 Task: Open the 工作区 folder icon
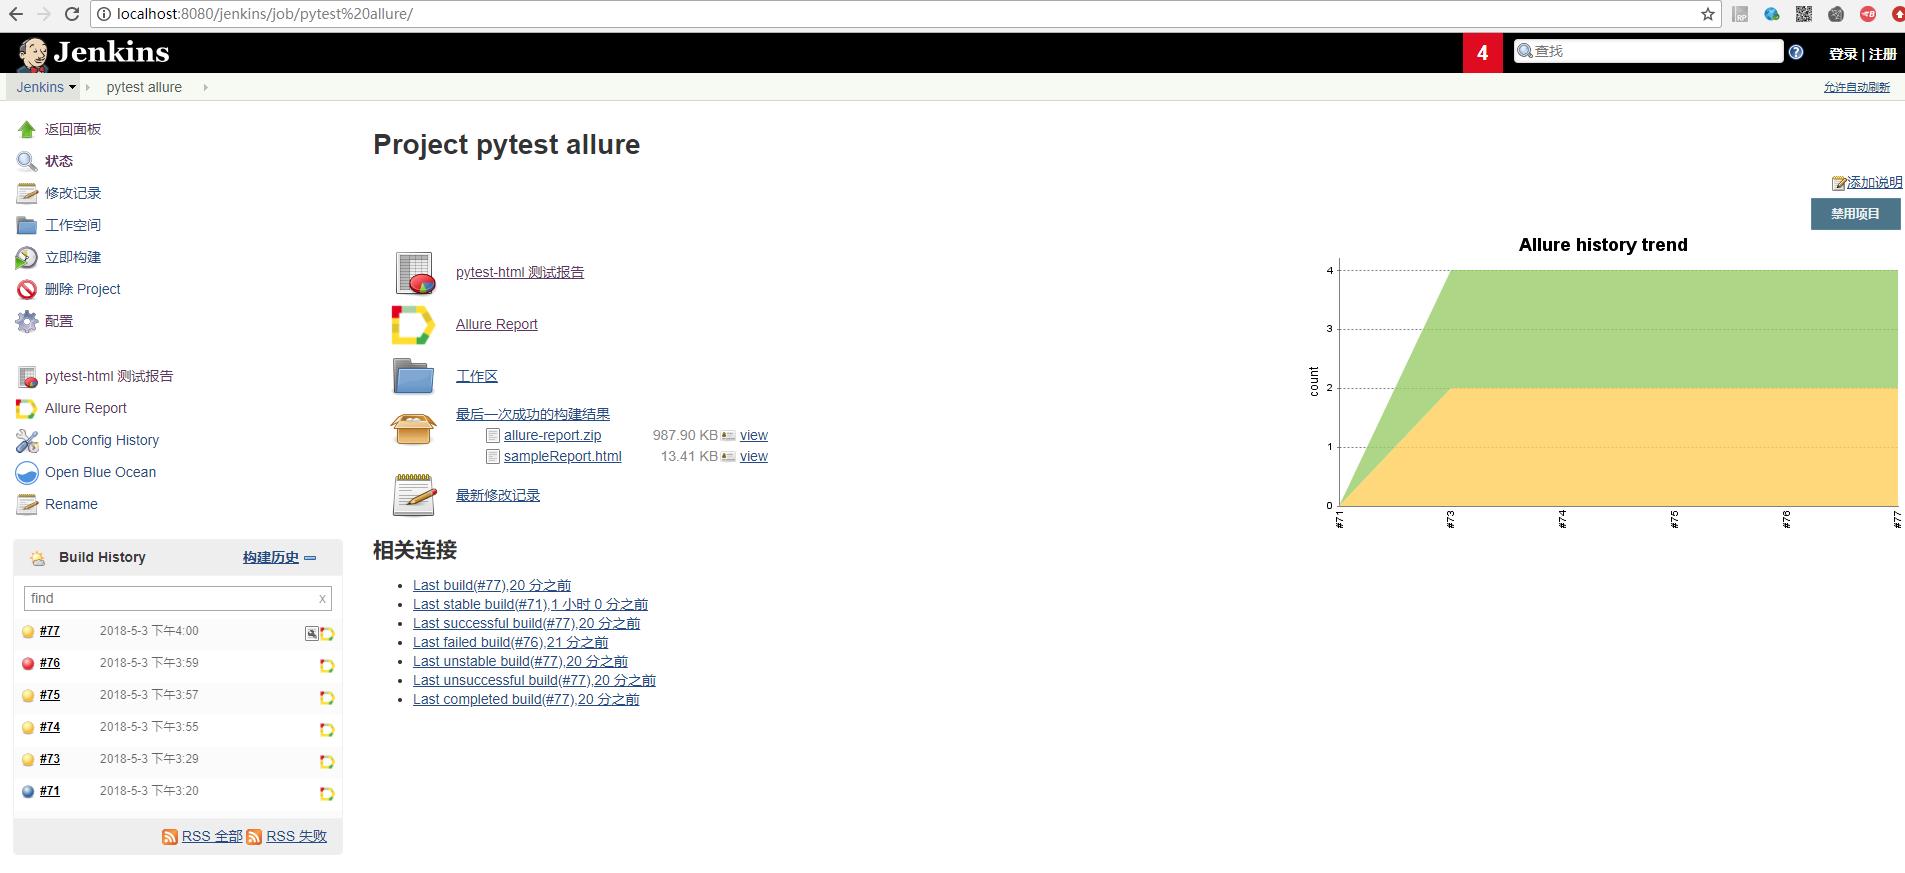[413, 376]
